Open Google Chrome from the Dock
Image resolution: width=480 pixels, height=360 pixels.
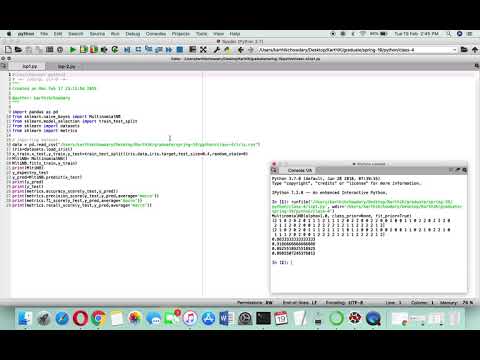(98, 318)
